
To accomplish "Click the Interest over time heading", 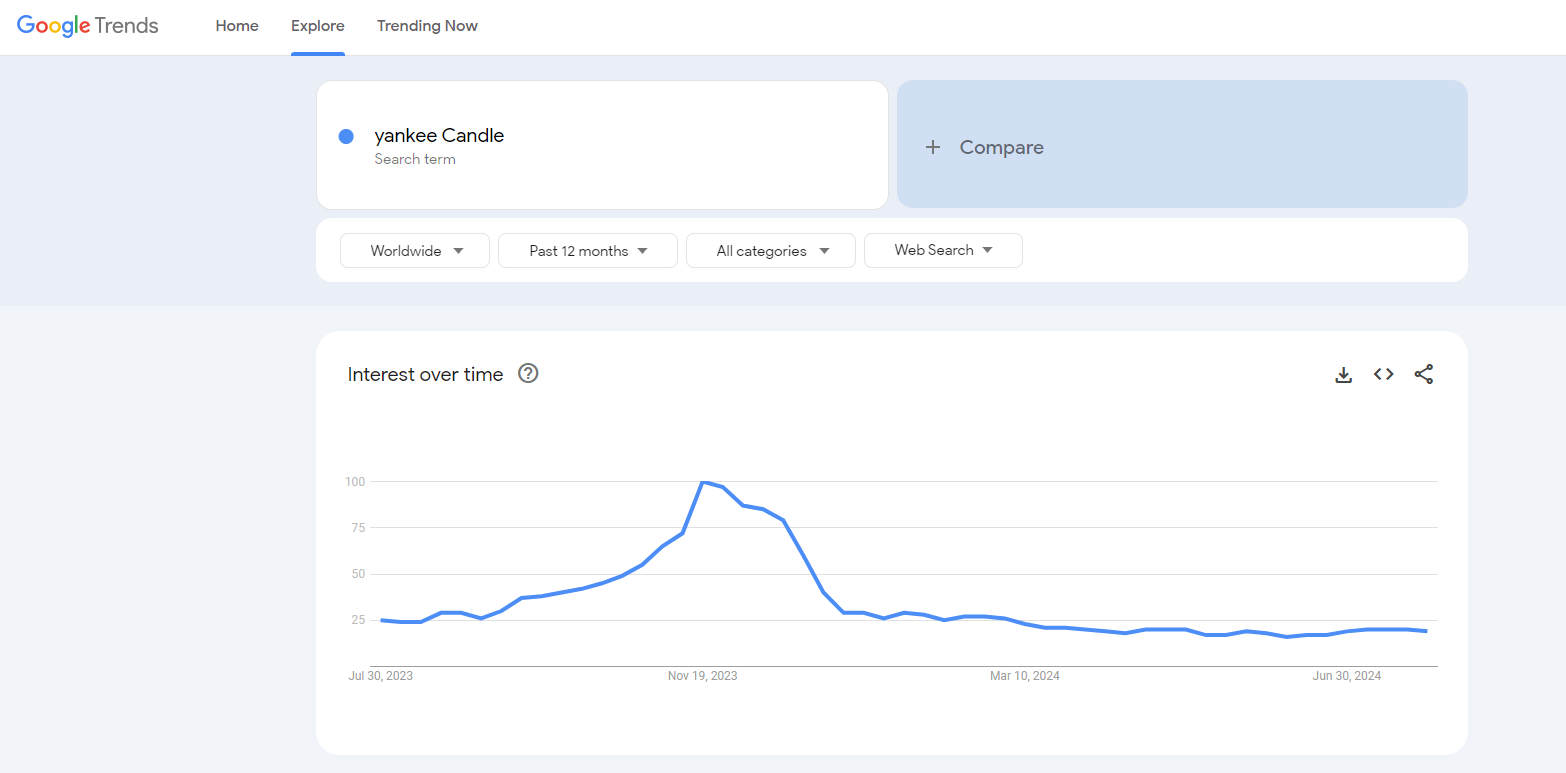I will tap(425, 375).
